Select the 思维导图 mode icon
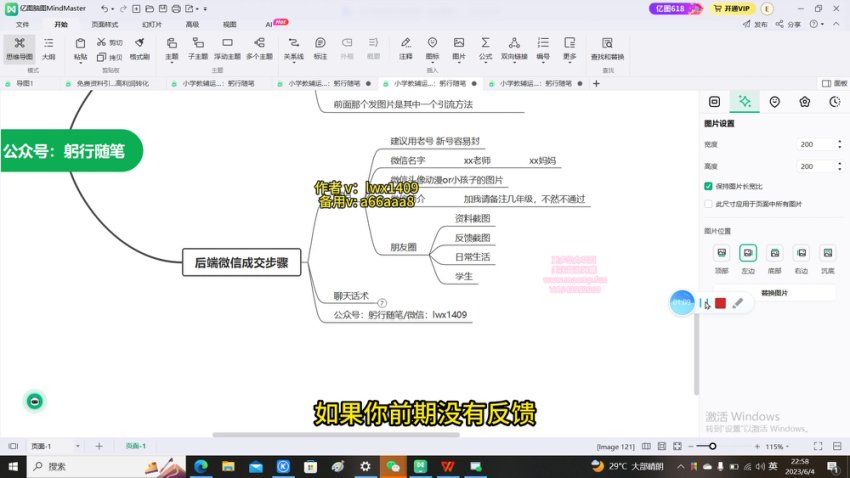Image resolution: width=850 pixels, height=478 pixels. coord(19,47)
